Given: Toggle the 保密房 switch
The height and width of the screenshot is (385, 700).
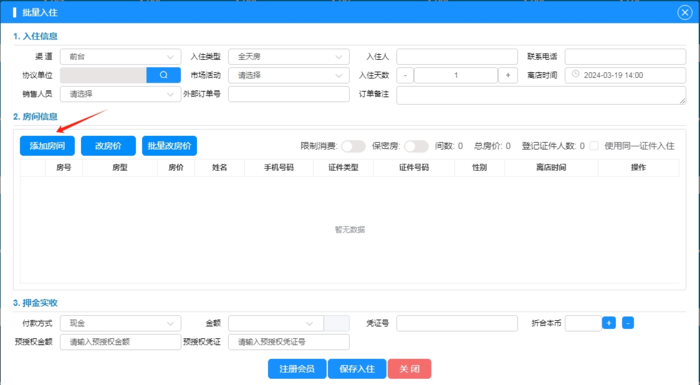Looking at the screenshot, I should point(416,146).
